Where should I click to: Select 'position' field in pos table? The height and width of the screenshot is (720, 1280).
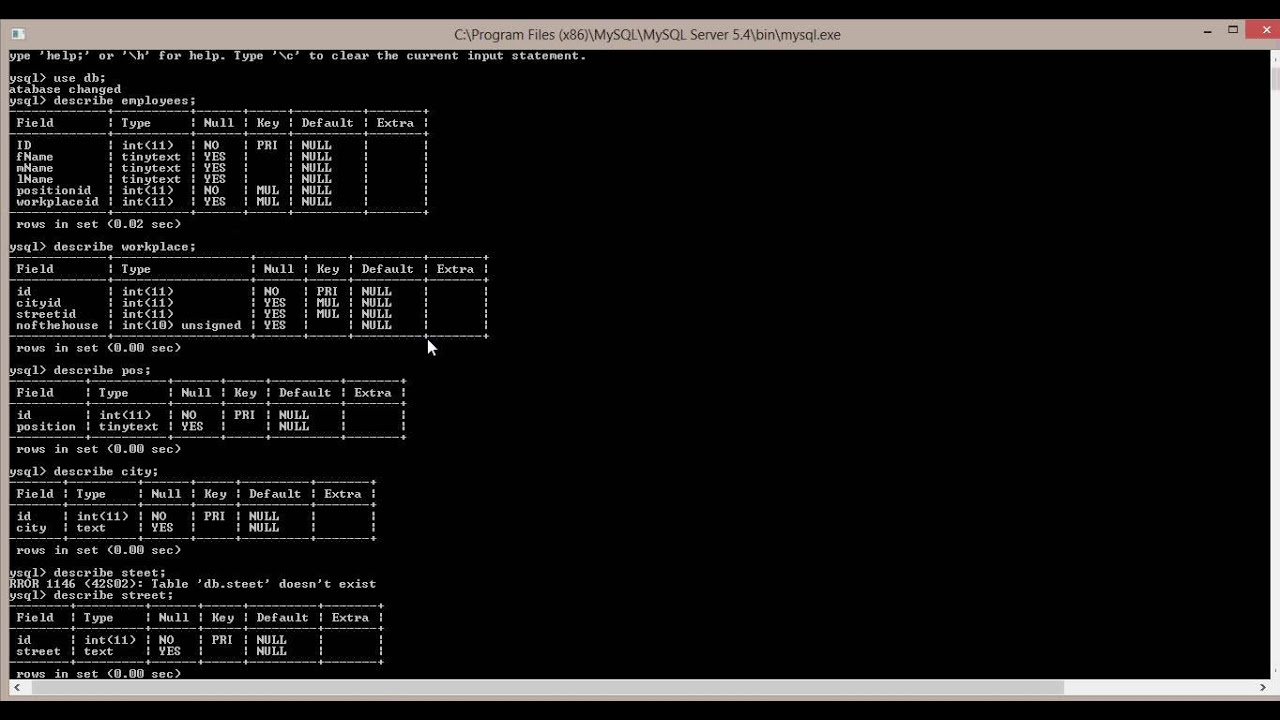tap(46, 427)
